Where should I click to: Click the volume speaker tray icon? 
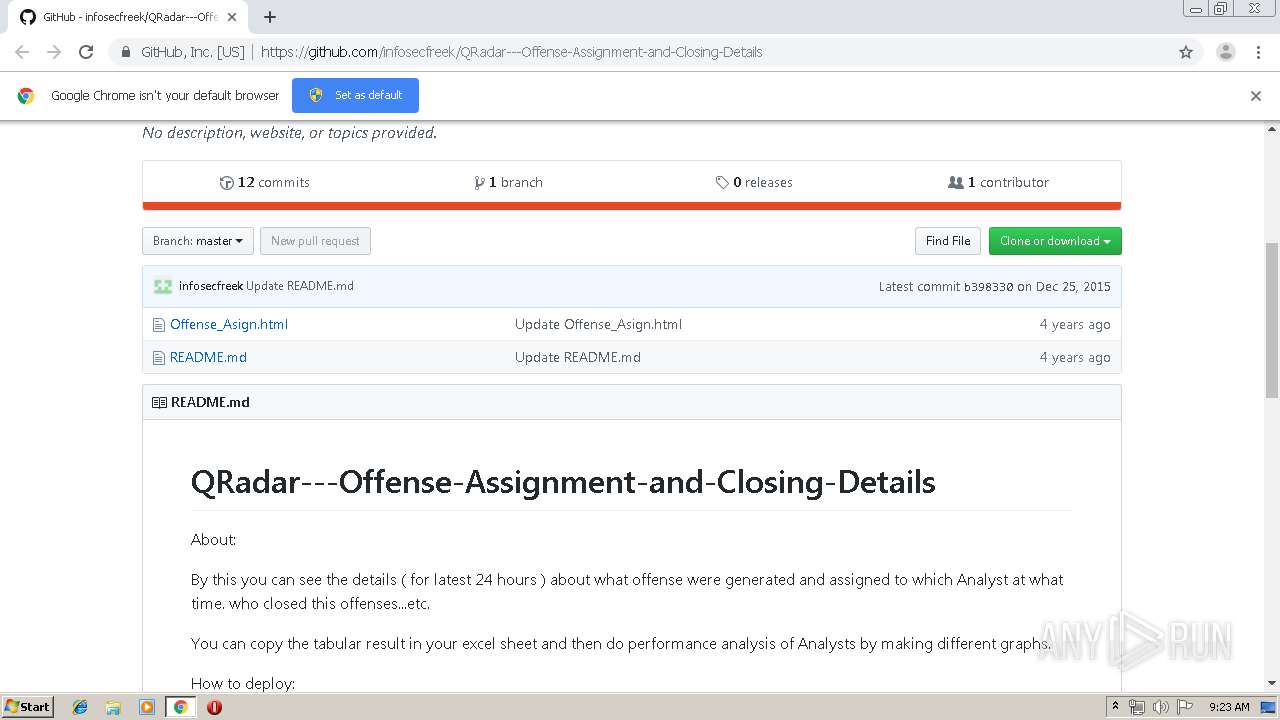pos(1160,707)
